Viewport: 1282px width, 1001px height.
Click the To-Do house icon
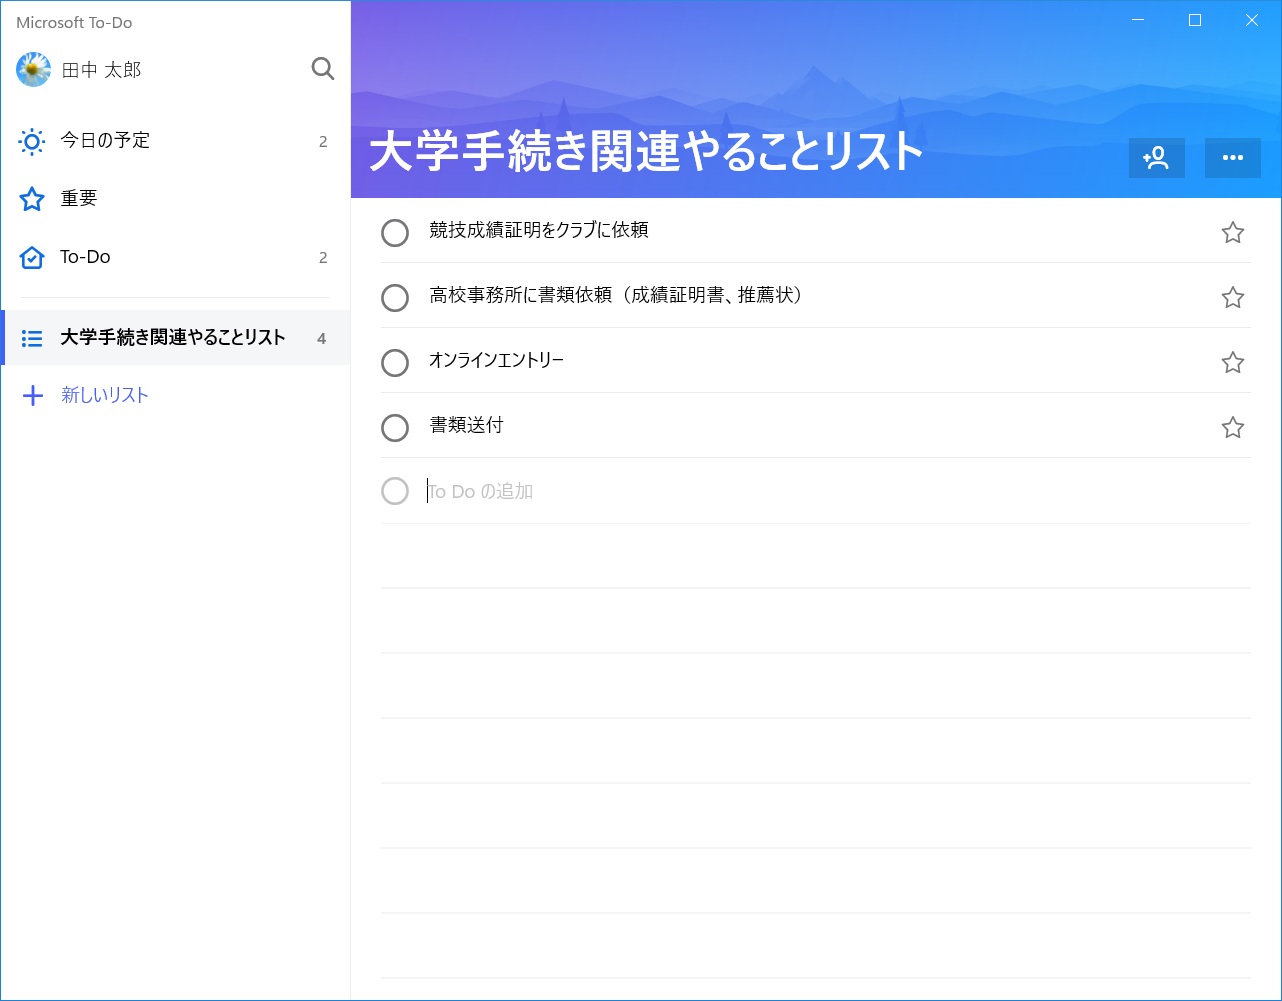[x=31, y=256]
